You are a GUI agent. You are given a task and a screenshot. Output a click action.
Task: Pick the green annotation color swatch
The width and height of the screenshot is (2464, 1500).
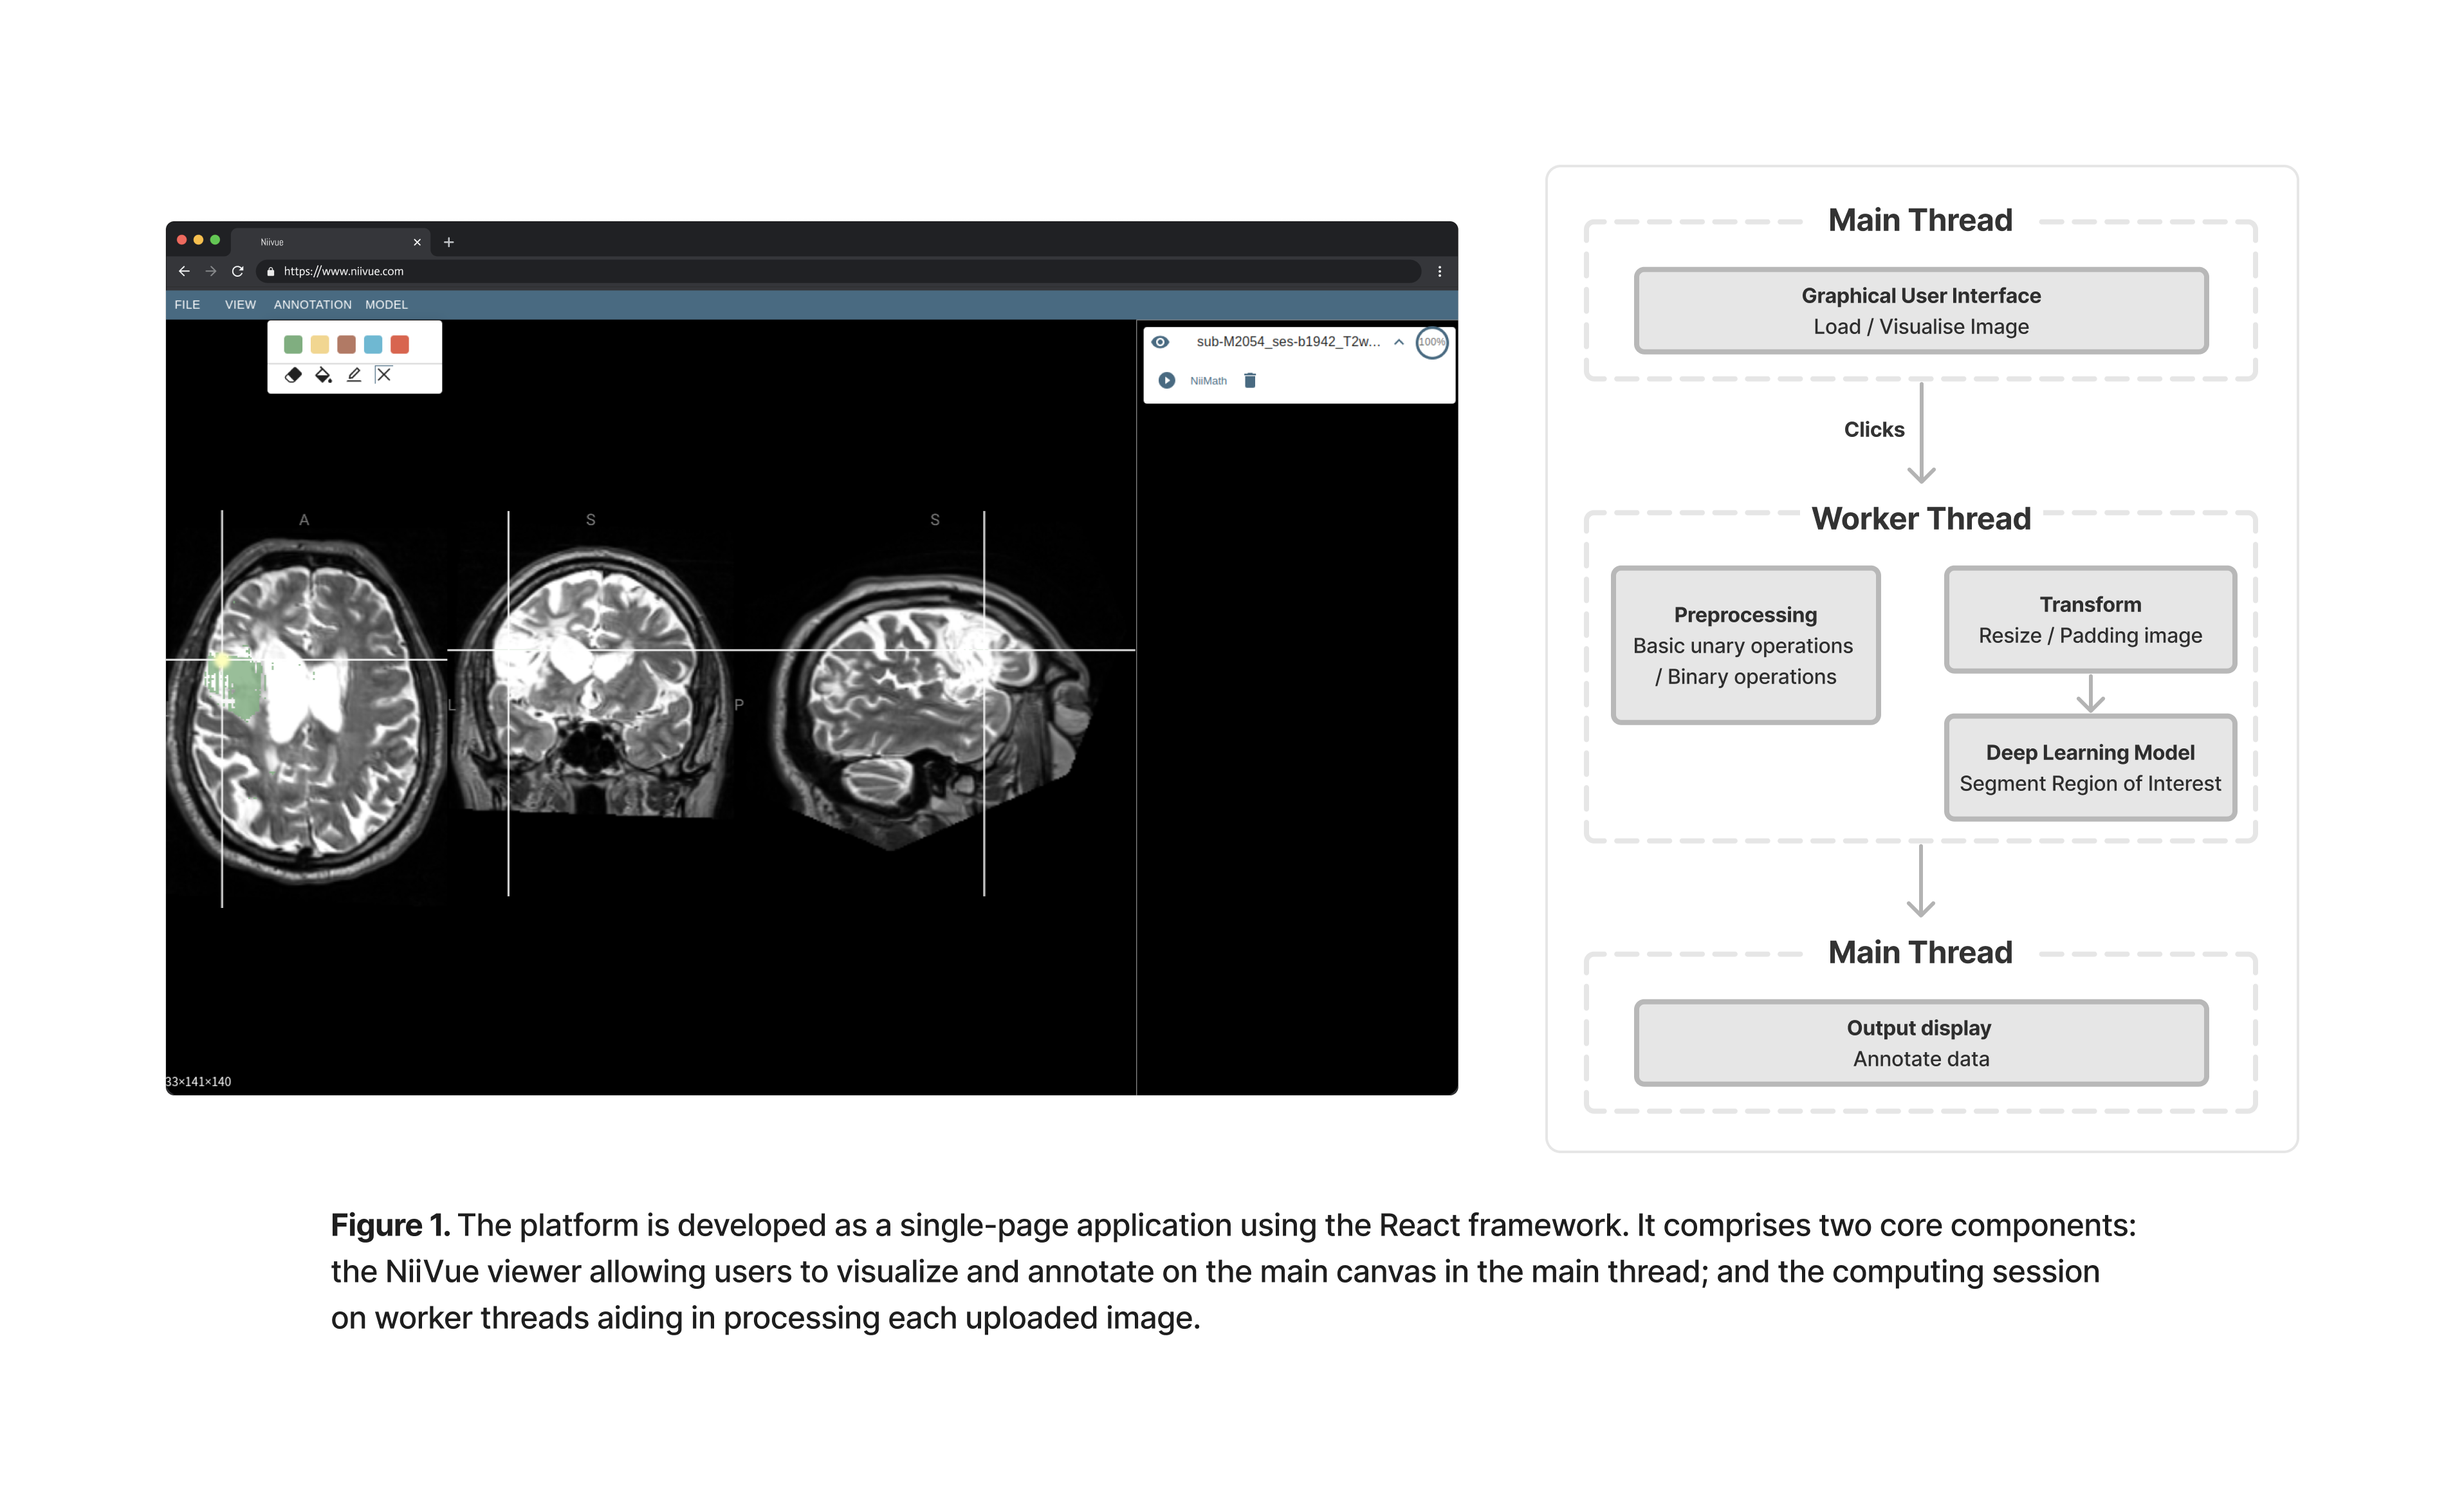(x=293, y=345)
